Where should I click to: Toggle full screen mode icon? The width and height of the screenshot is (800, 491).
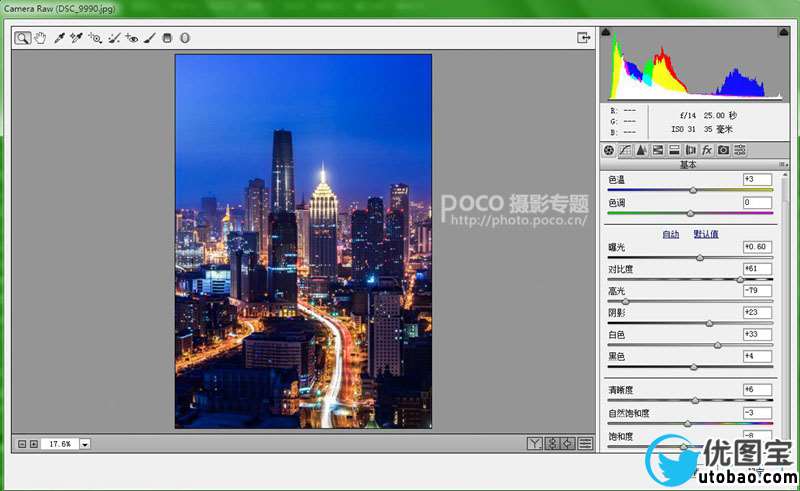pos(583,38)
